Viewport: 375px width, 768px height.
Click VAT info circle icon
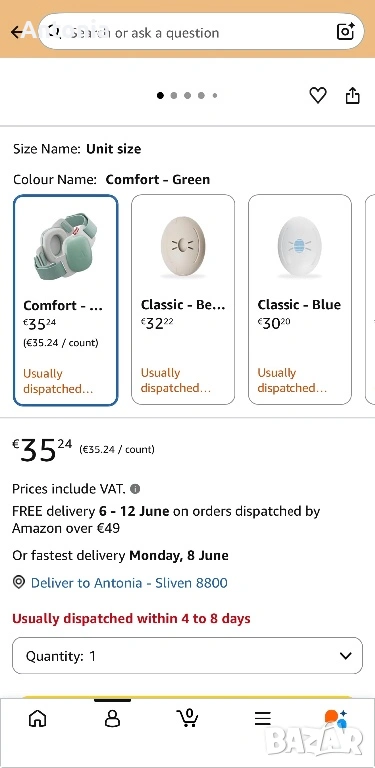click(136, 489)
